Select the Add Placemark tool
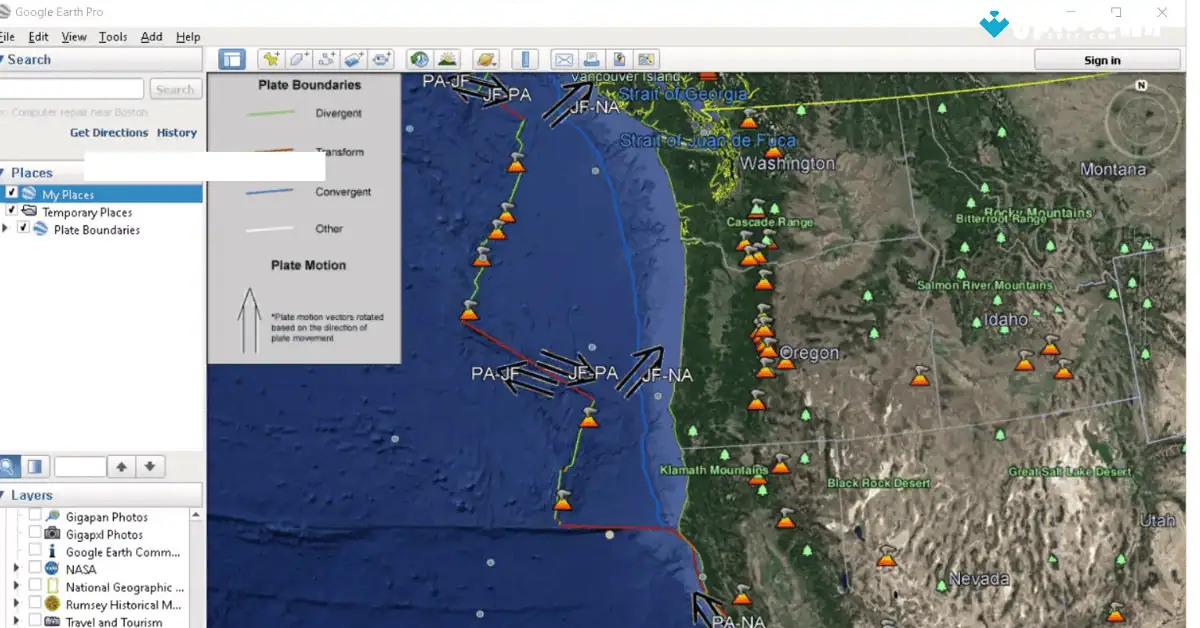This screenshot has width=1200, height=628. 269,59
